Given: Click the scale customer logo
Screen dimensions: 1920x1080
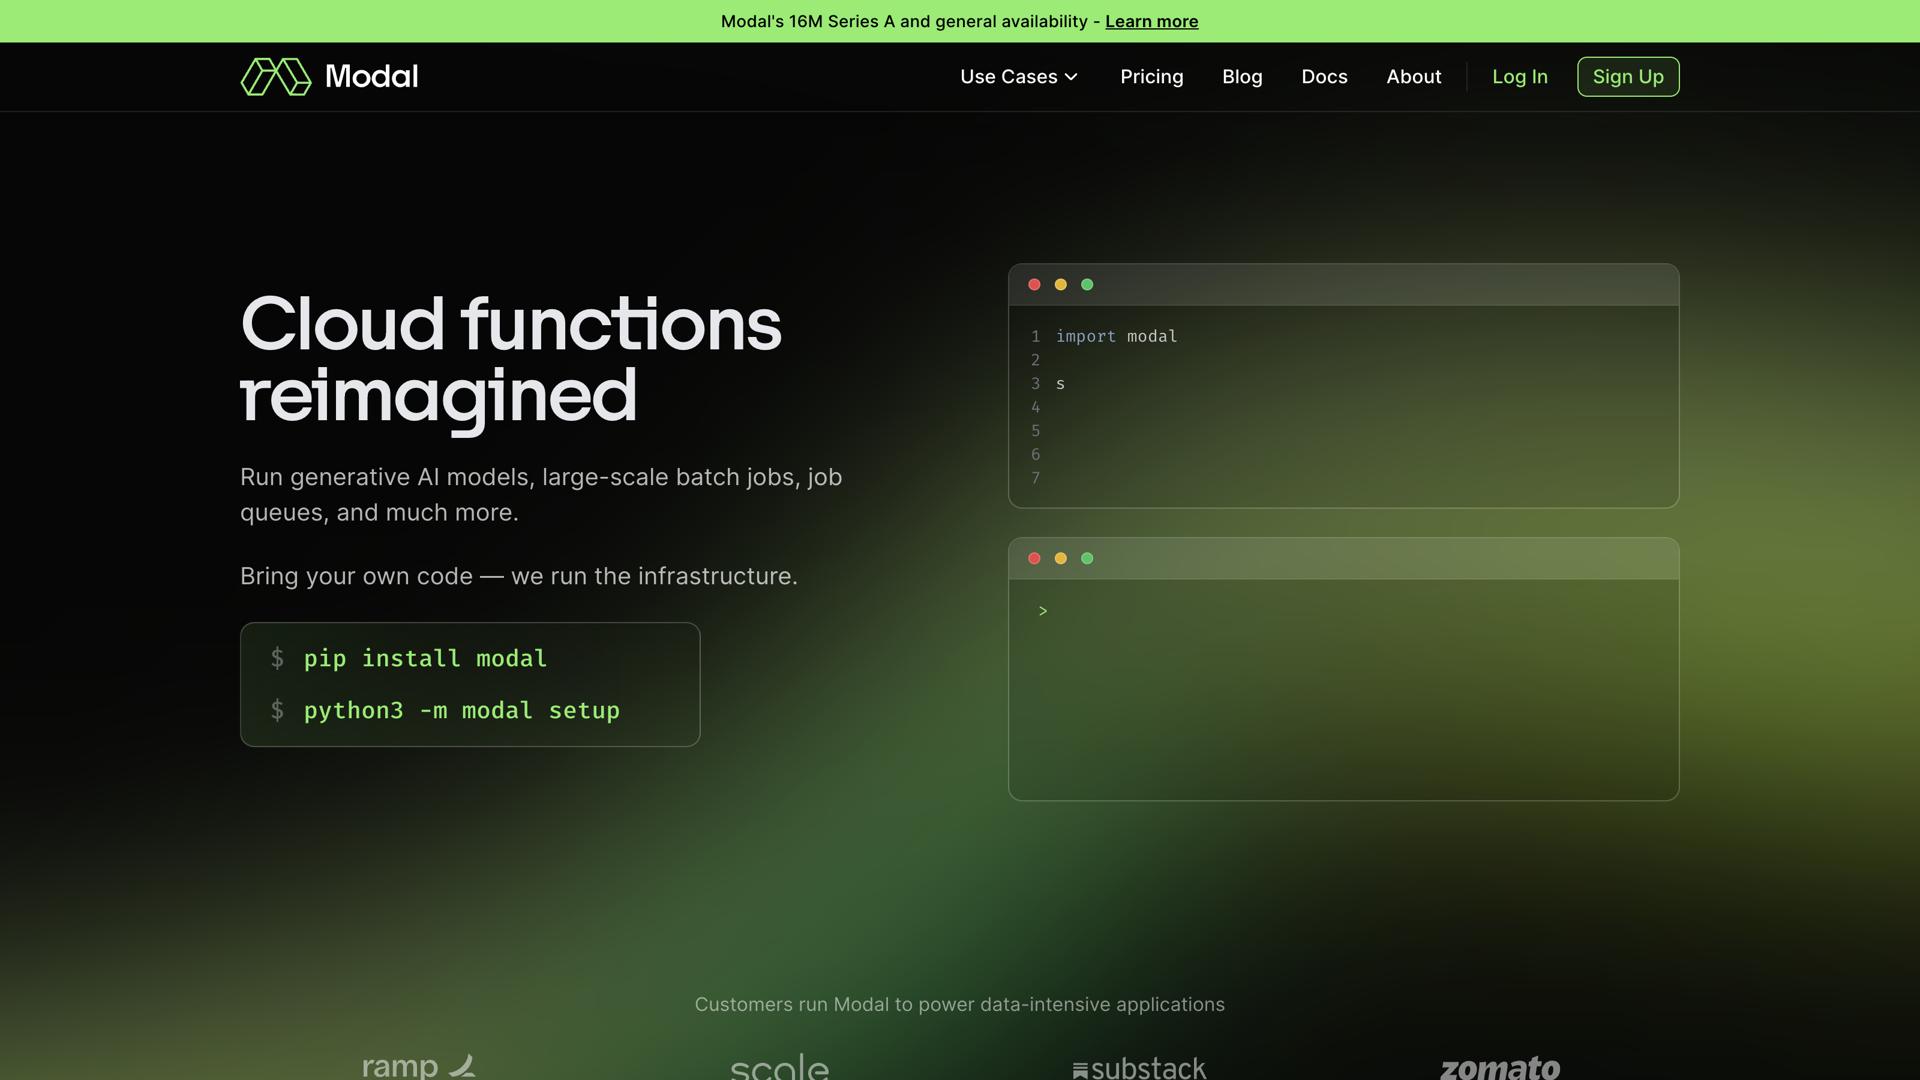Looking at the screenshot, I should click(x=779, y=1067).
